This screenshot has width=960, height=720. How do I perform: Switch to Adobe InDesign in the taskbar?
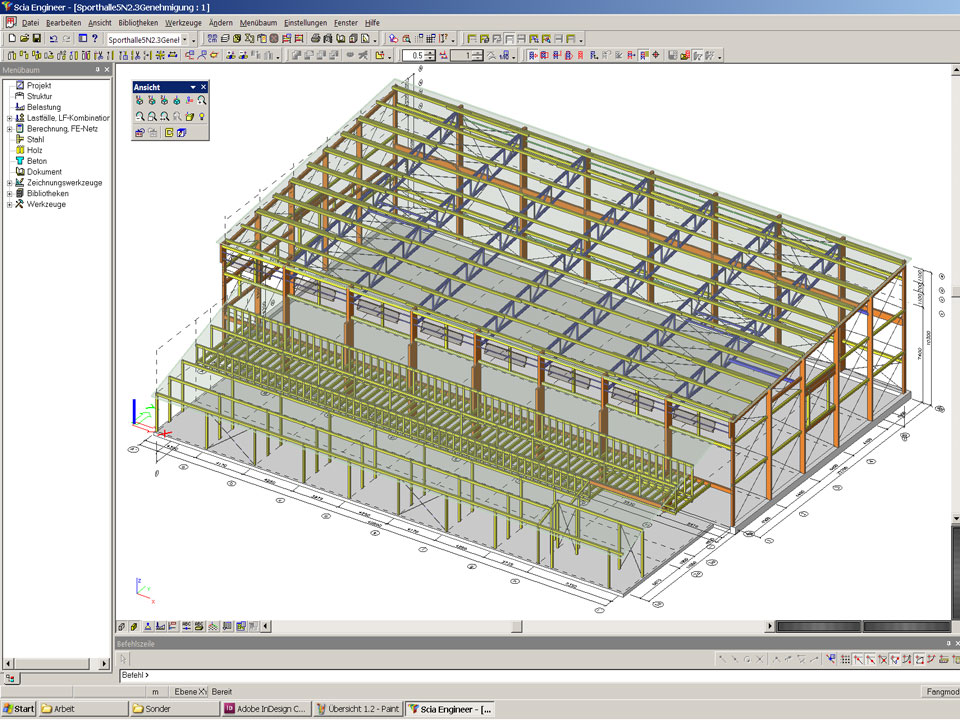click(x=265, y=709)
